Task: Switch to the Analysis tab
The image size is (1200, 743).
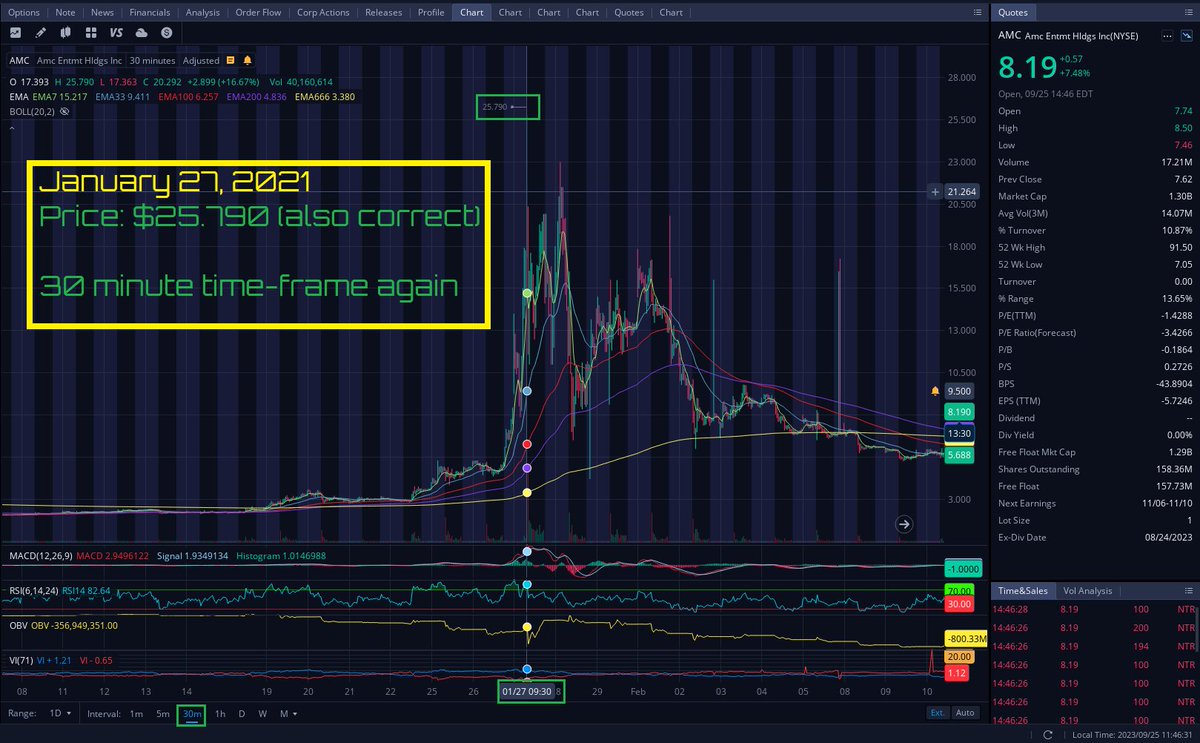Action: 203,12
